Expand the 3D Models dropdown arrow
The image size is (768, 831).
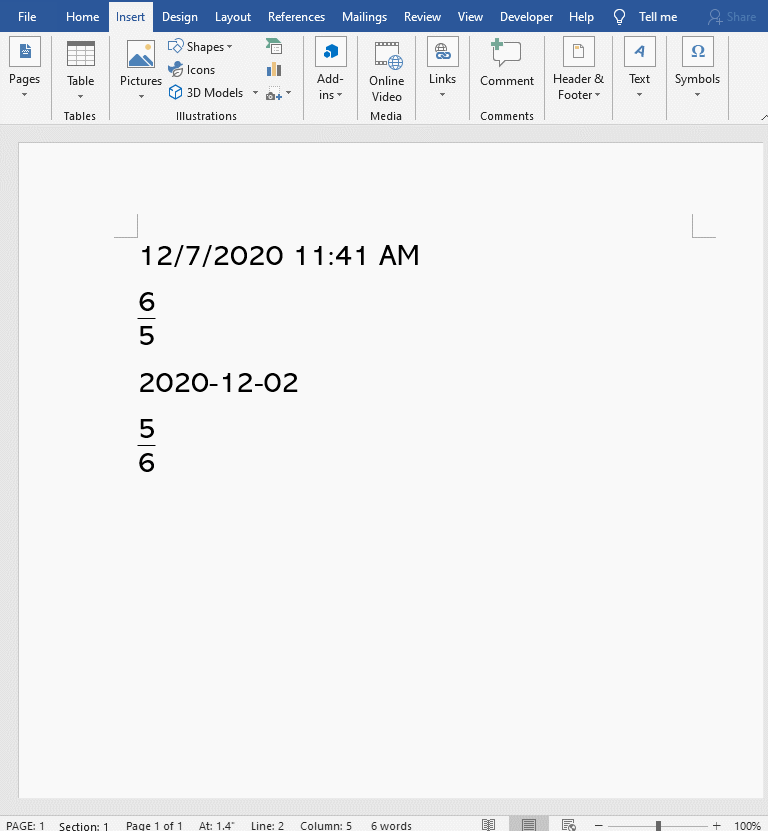point(255,93)
